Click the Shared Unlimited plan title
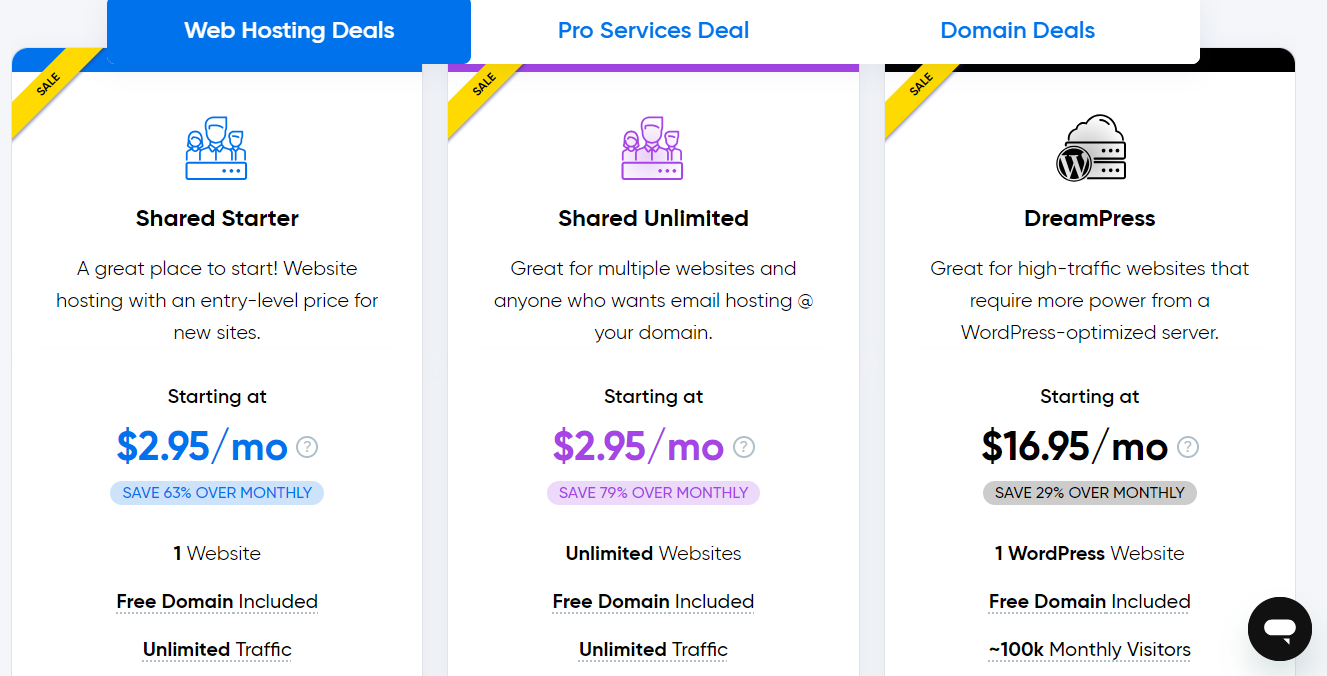1327x676 pixels. click(x=653, y=218)
